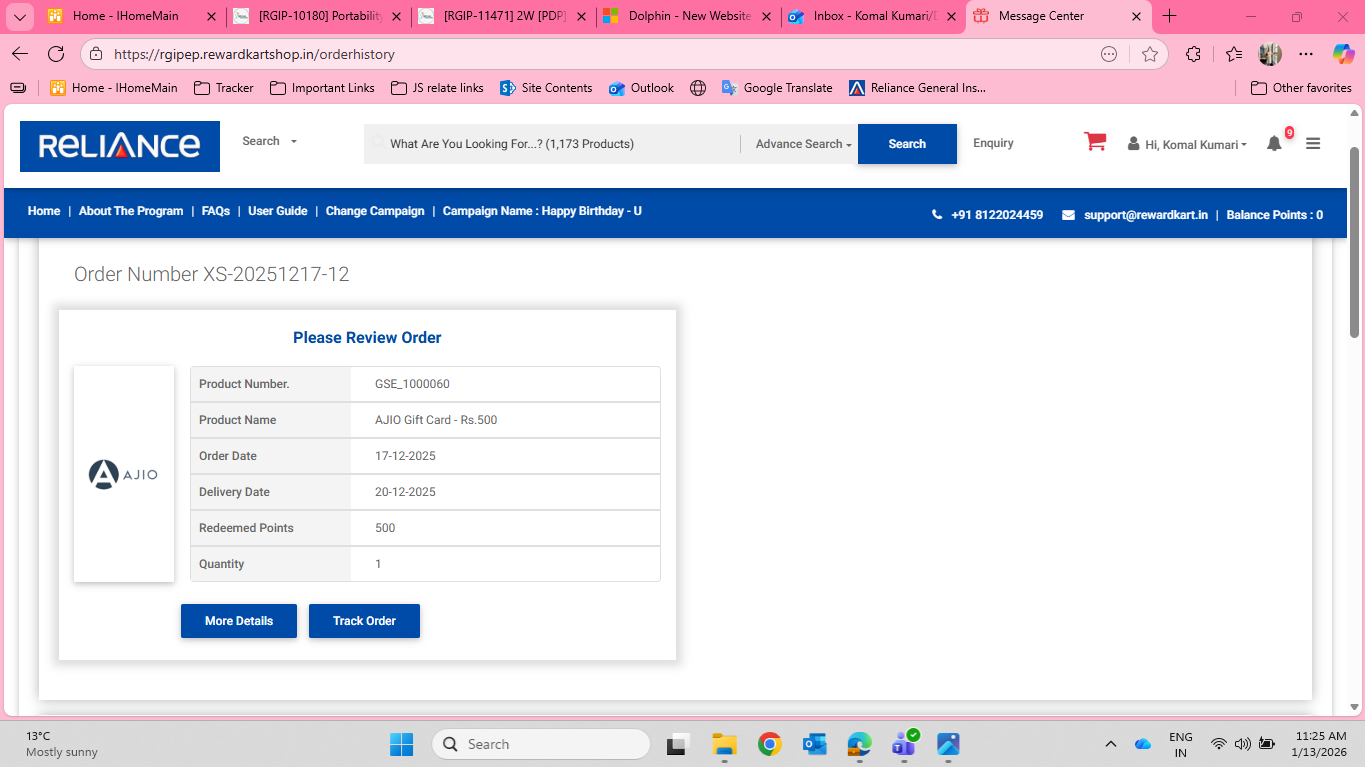The width and height of the screenshot is (1365, 767).
Task: Switch to RGIP-10180 Portability tab
Action: coord(317,16)
